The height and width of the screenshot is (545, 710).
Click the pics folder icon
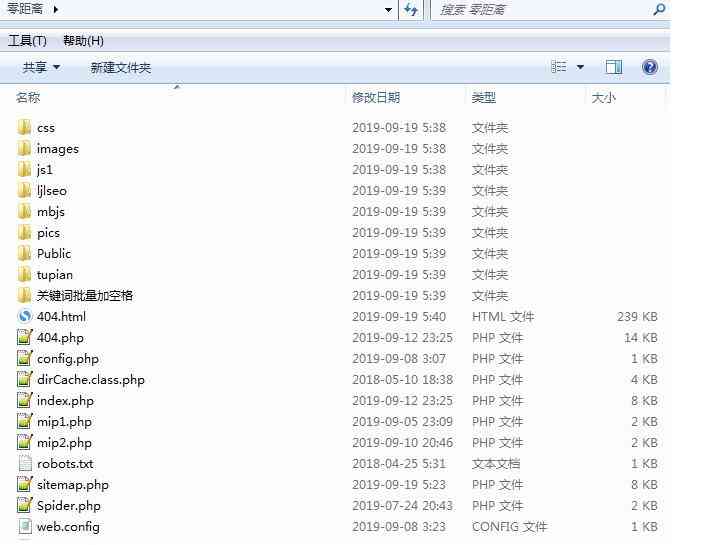click(24, 232)
